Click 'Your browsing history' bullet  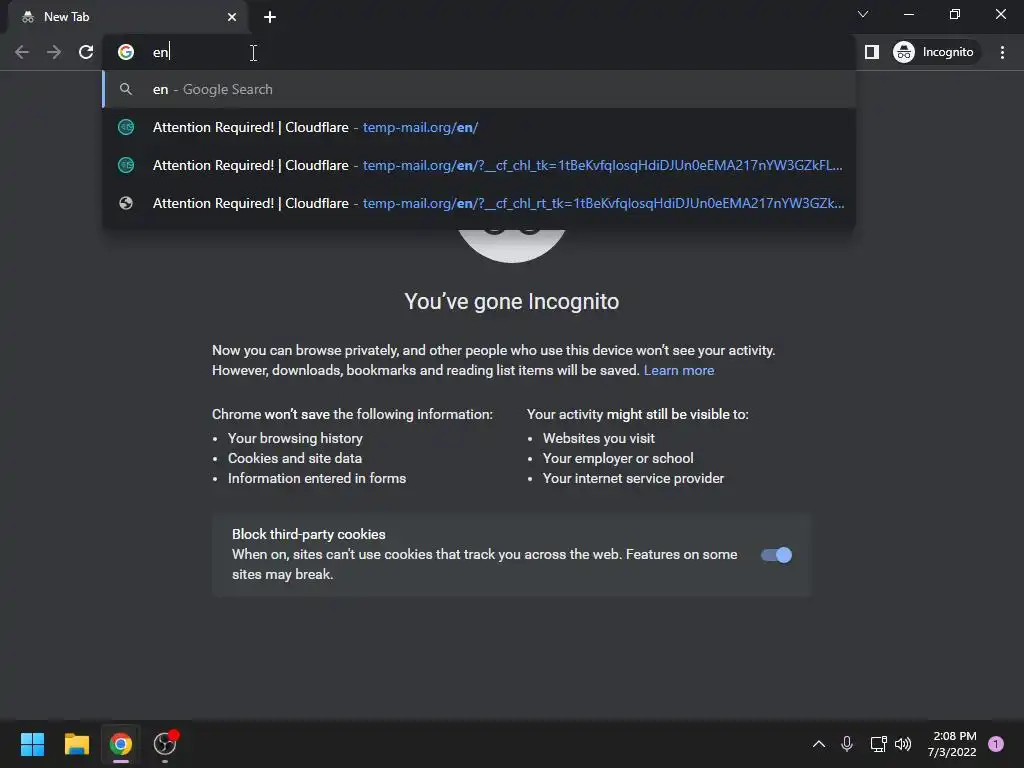click(295, 438)
